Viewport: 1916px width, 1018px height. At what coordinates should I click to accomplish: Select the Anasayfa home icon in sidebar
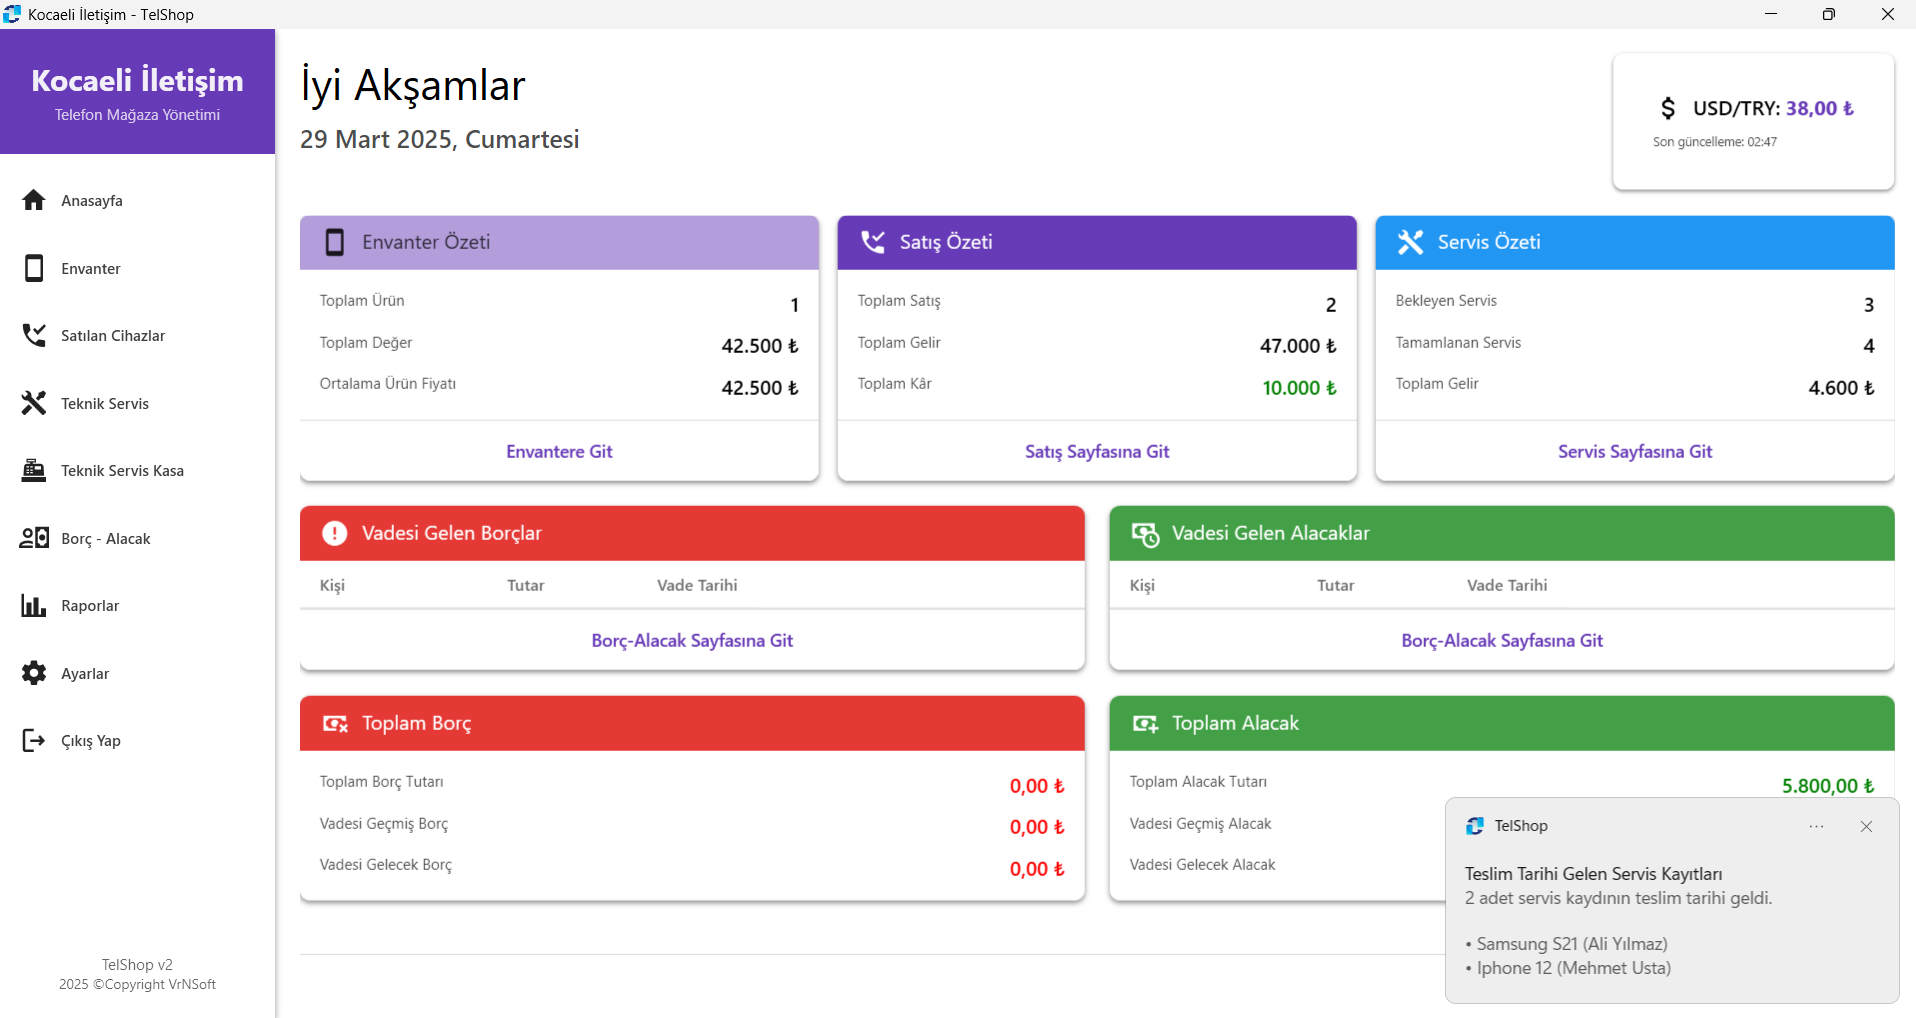(x=34, y=200)
